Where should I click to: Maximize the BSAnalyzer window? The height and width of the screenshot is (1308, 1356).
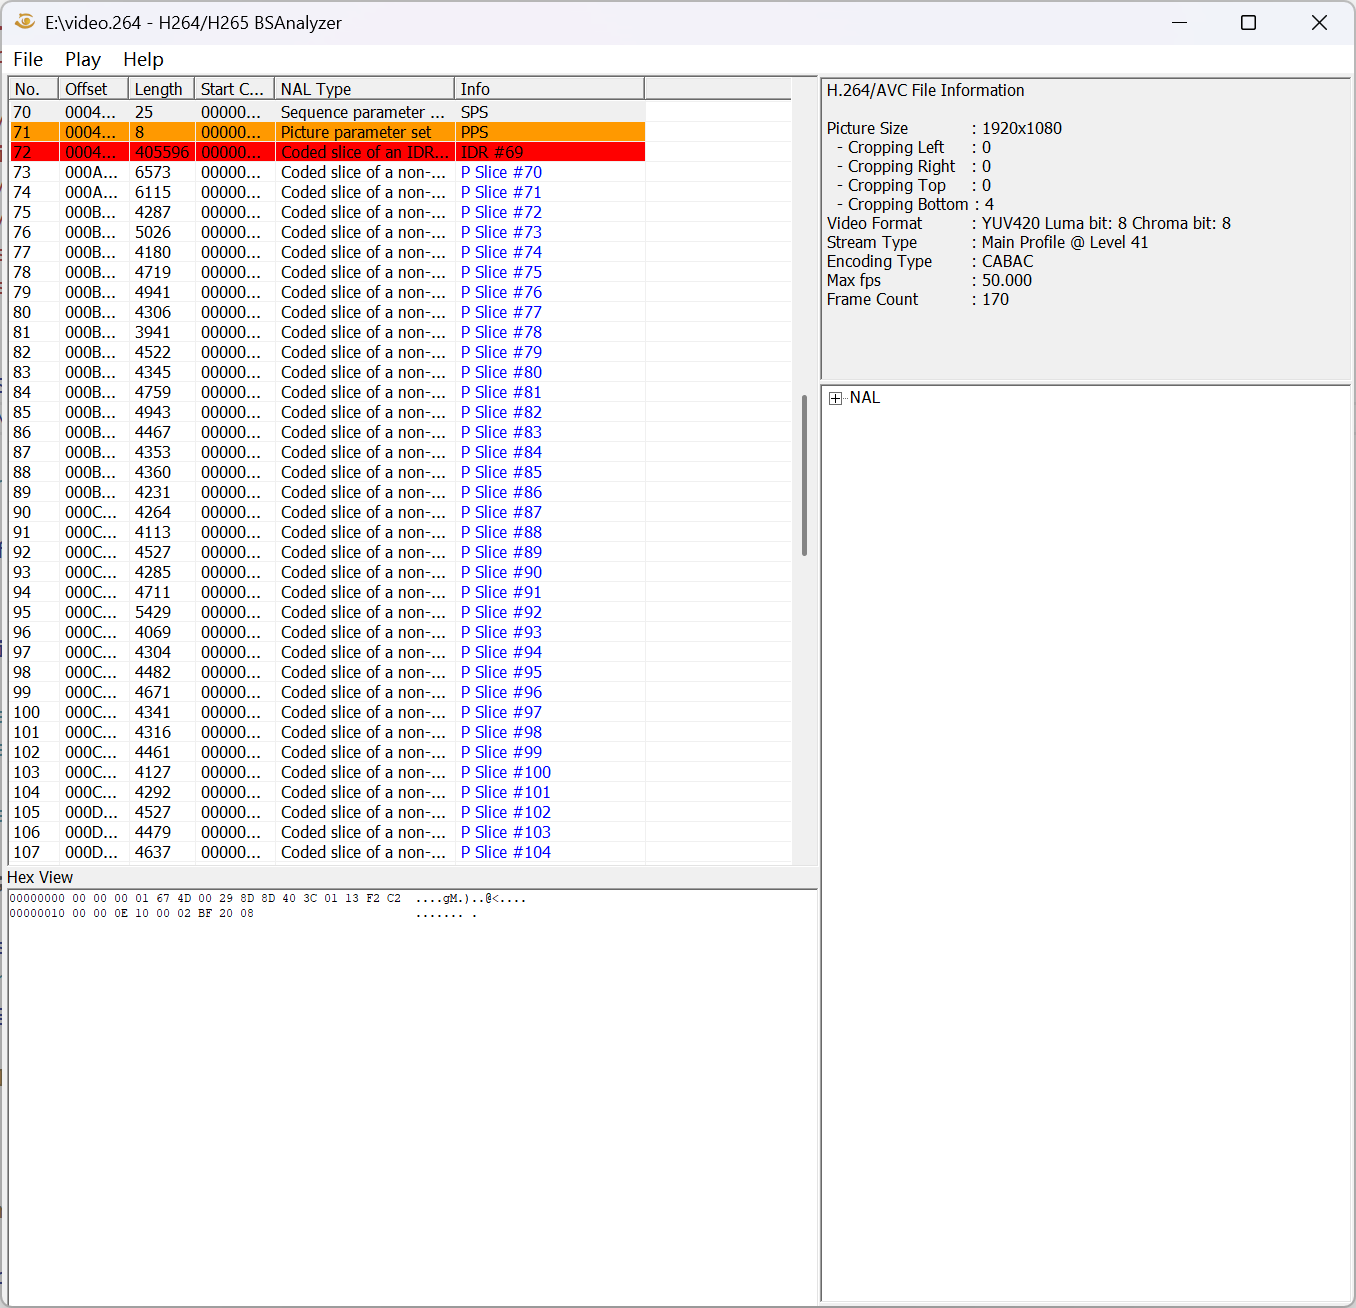pyautogui.click(x=1248, y=22)
